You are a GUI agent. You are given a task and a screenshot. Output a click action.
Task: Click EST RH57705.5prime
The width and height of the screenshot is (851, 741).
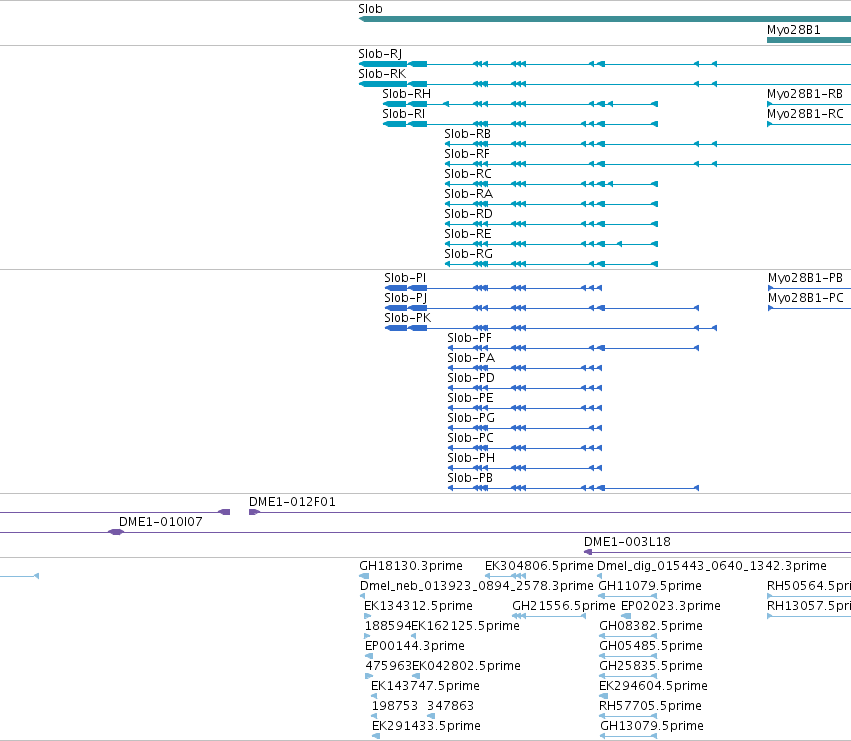pos(650,707)
